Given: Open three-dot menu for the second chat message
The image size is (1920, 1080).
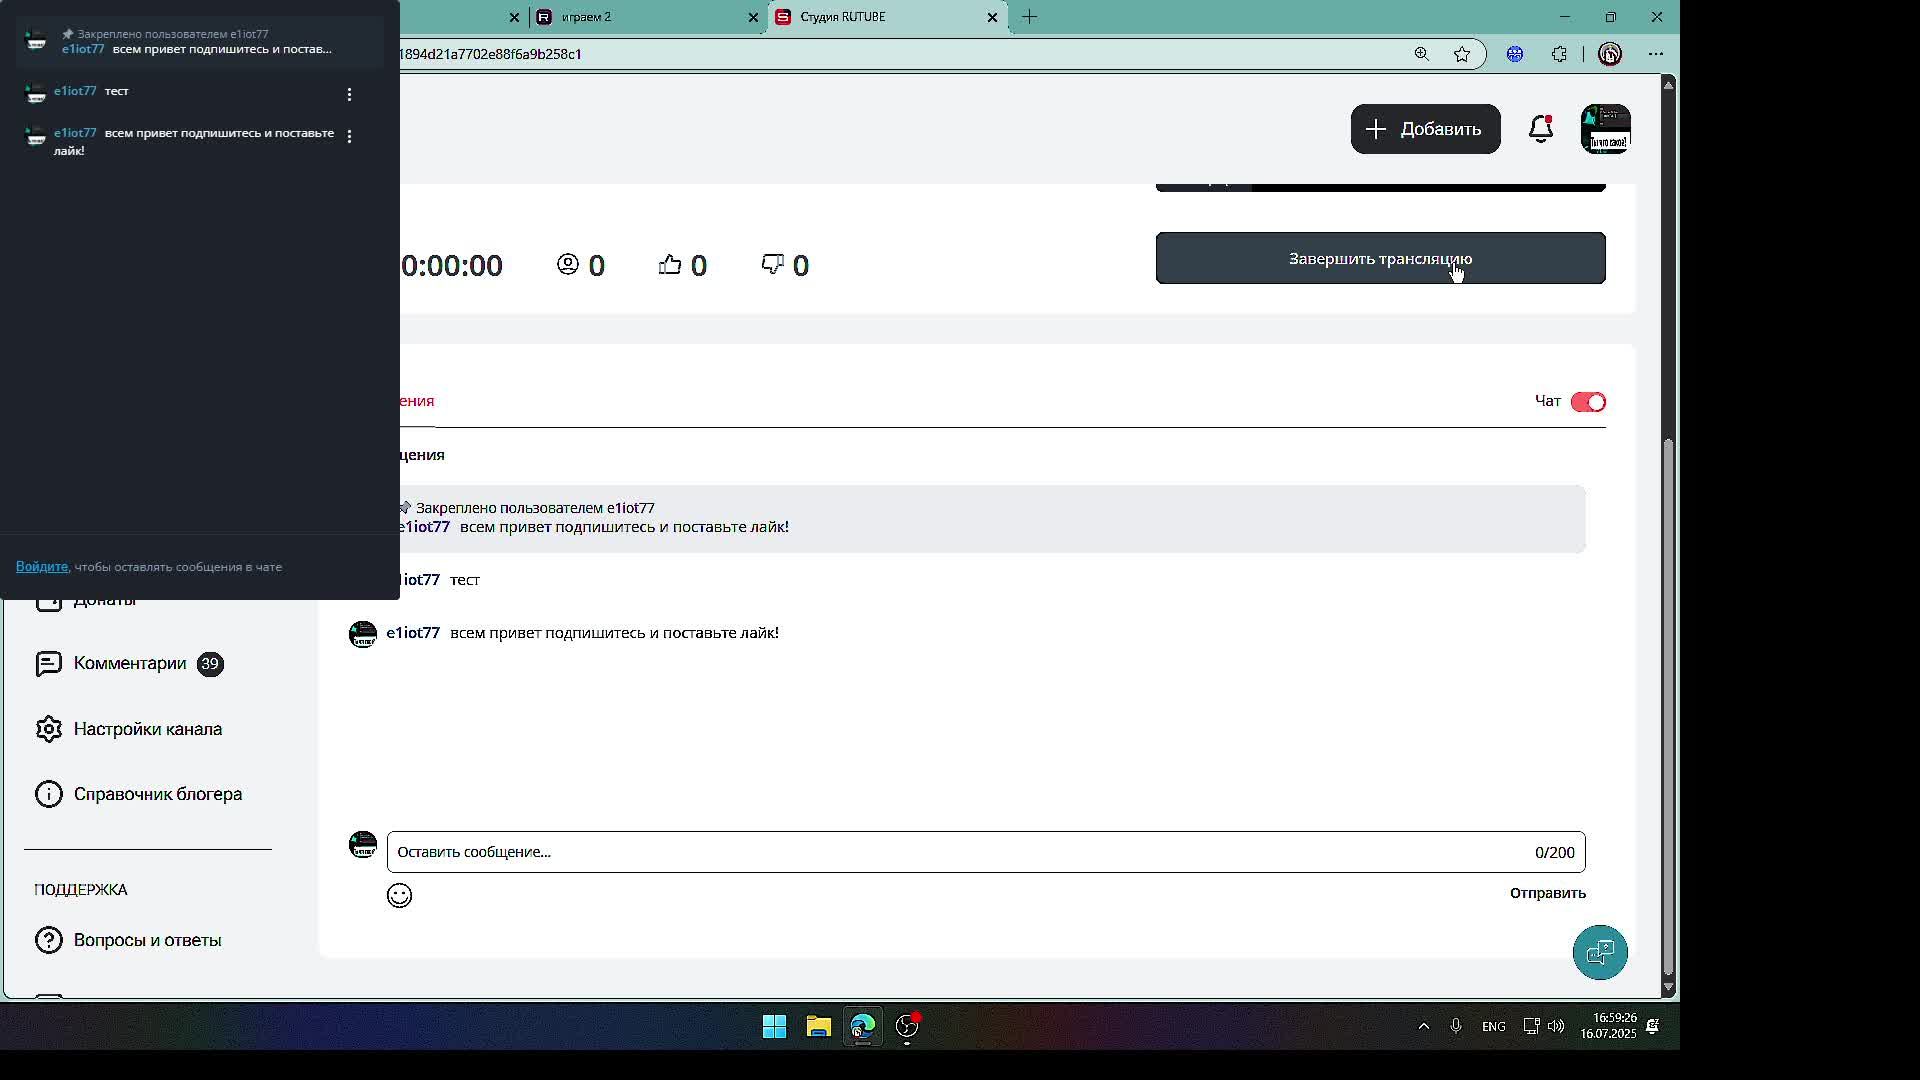Looking at the screenshot, I should [349, 136].
